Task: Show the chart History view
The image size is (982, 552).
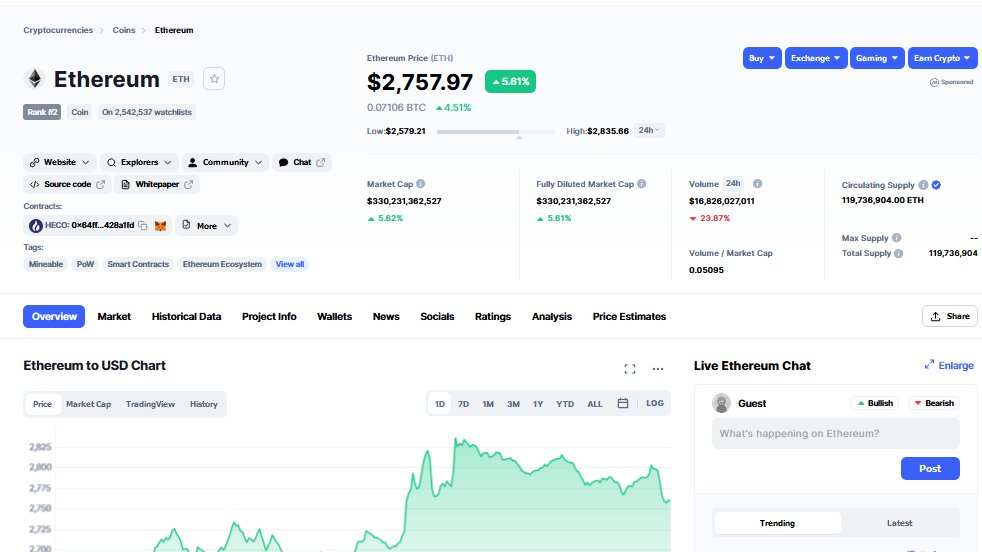Action: [x=204, y=404]
